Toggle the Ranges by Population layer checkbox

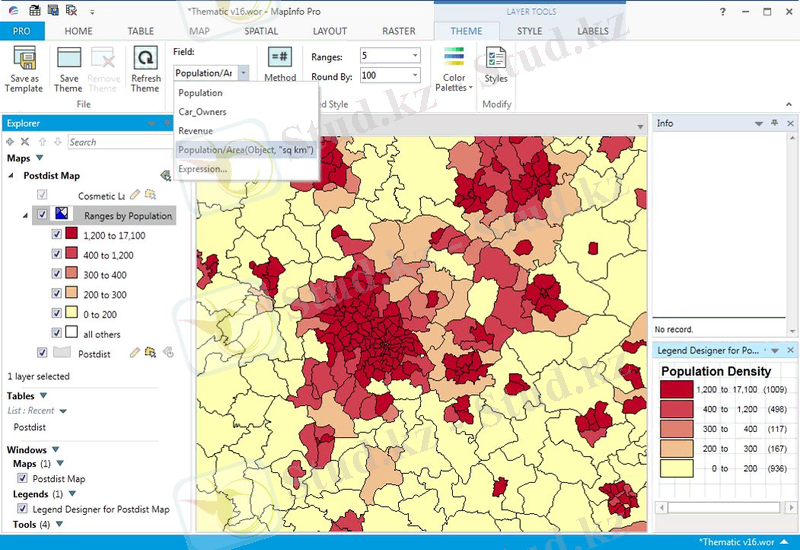(42, 215)
